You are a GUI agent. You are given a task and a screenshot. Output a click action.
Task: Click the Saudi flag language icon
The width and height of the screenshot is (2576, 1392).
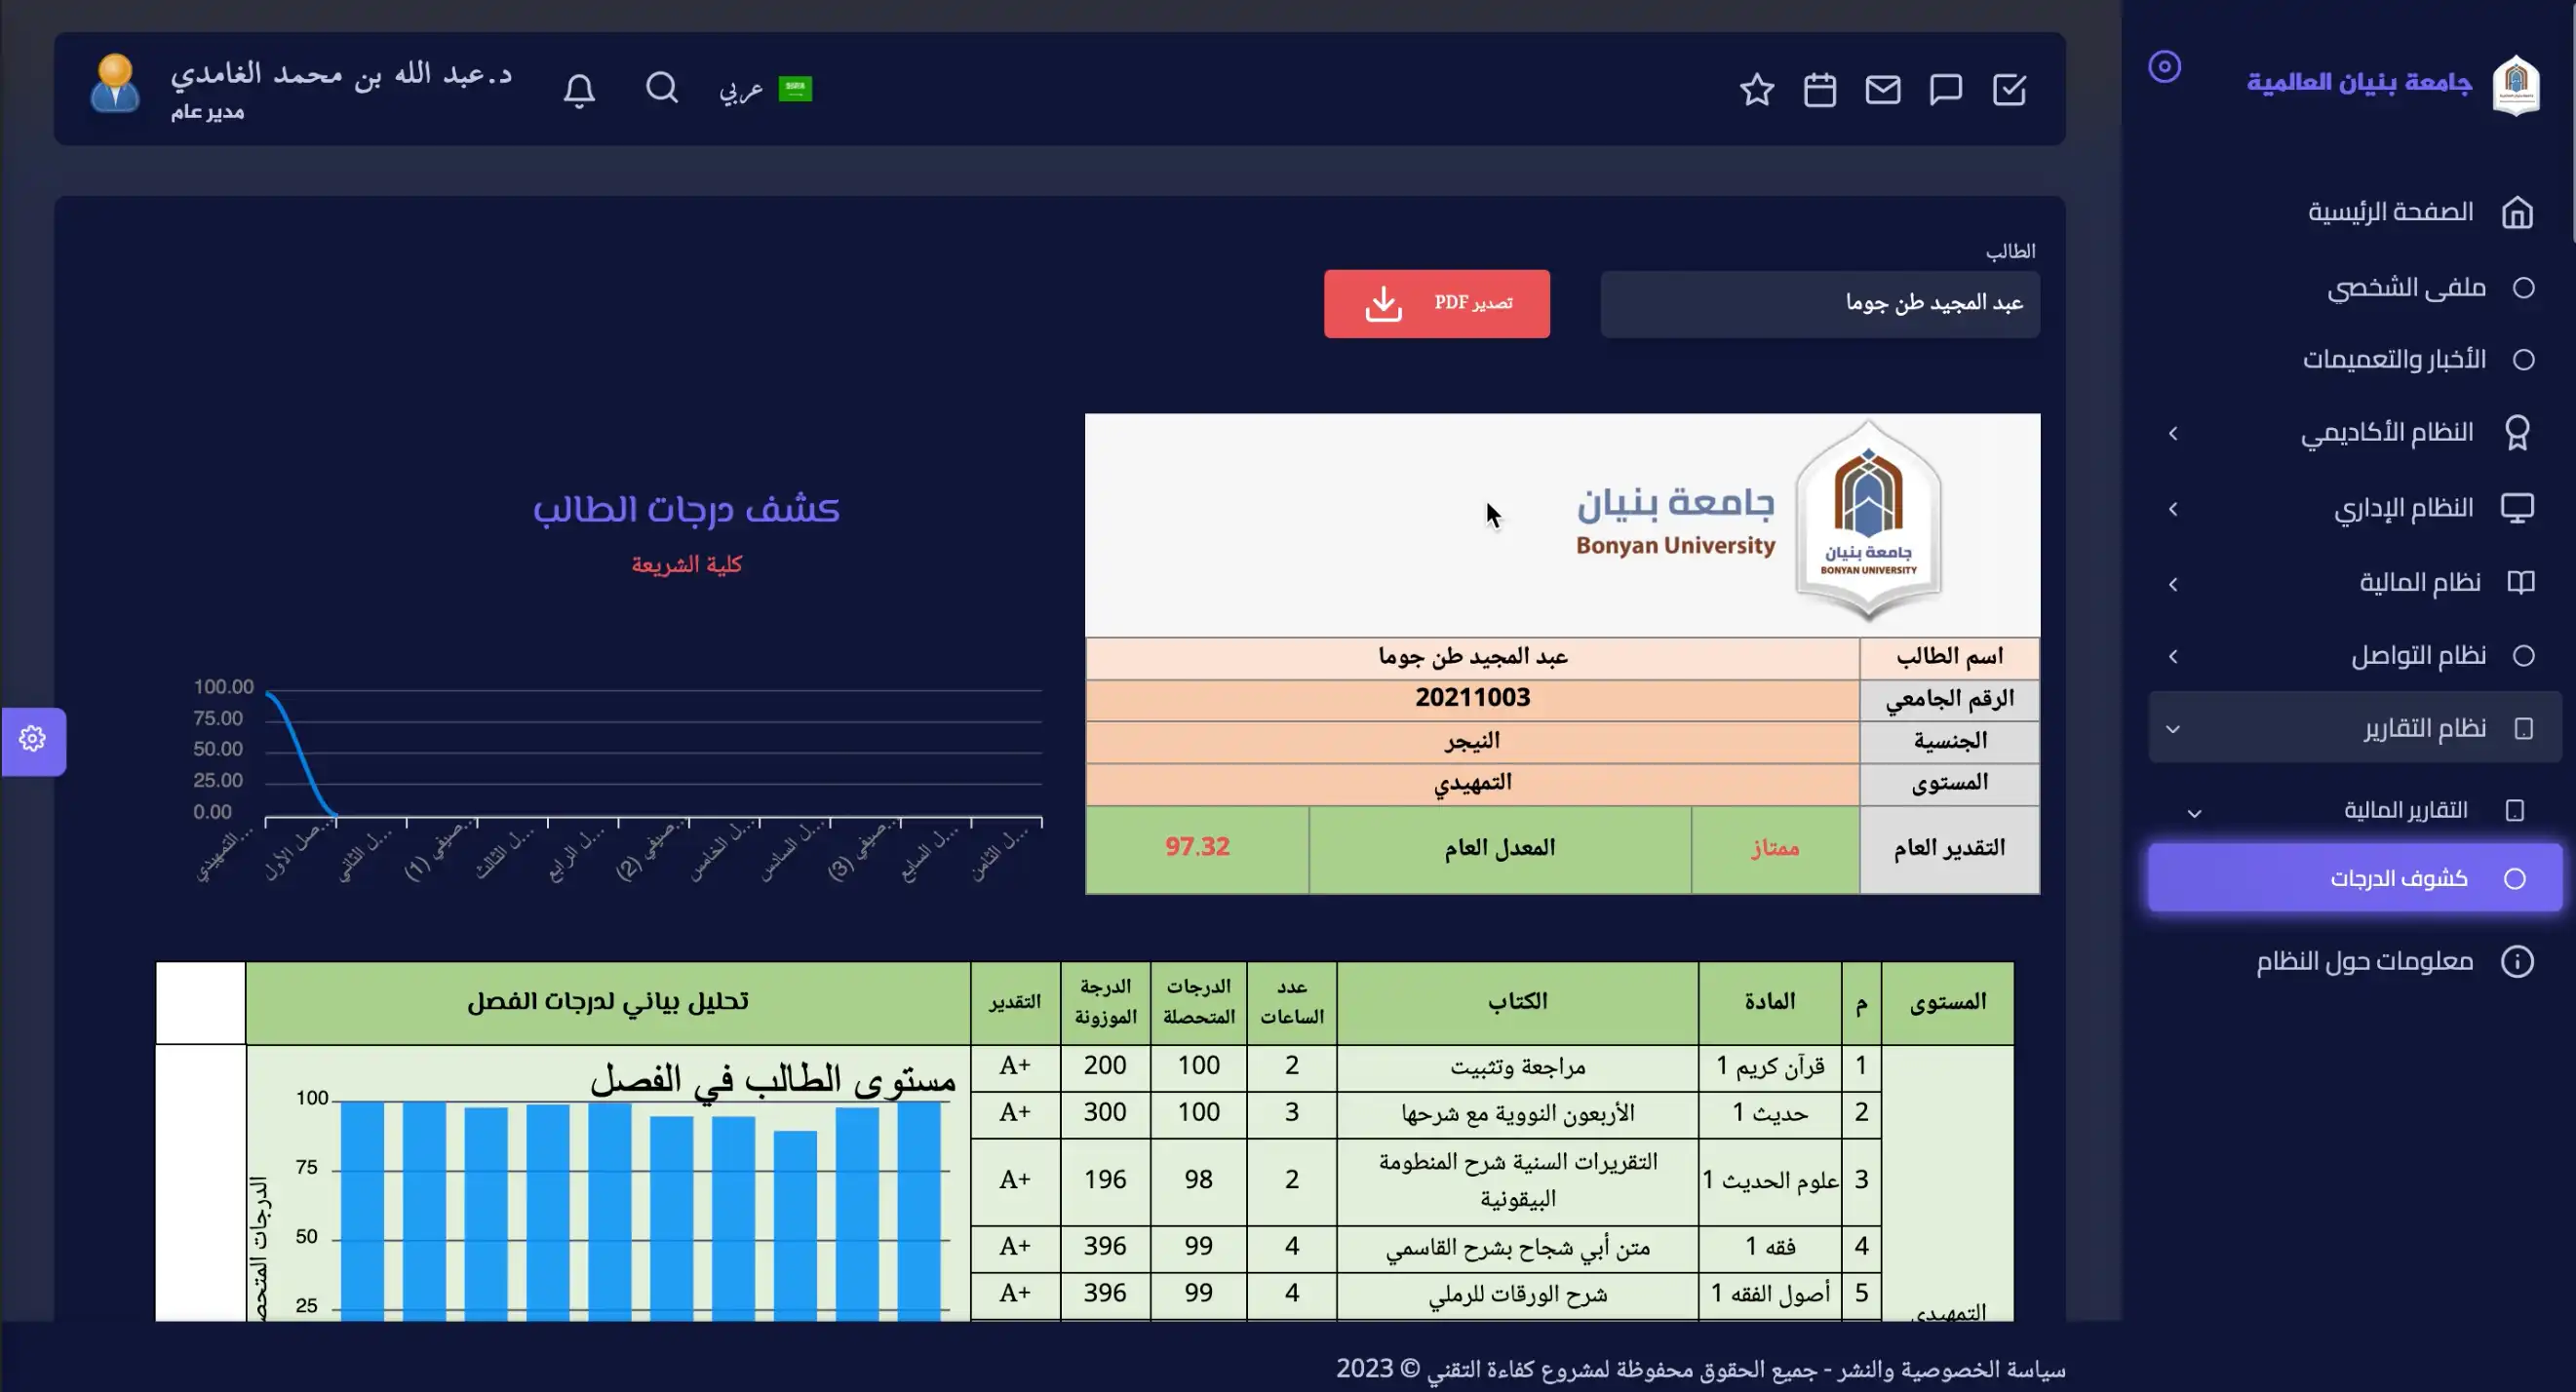click(x=795, y=89)
